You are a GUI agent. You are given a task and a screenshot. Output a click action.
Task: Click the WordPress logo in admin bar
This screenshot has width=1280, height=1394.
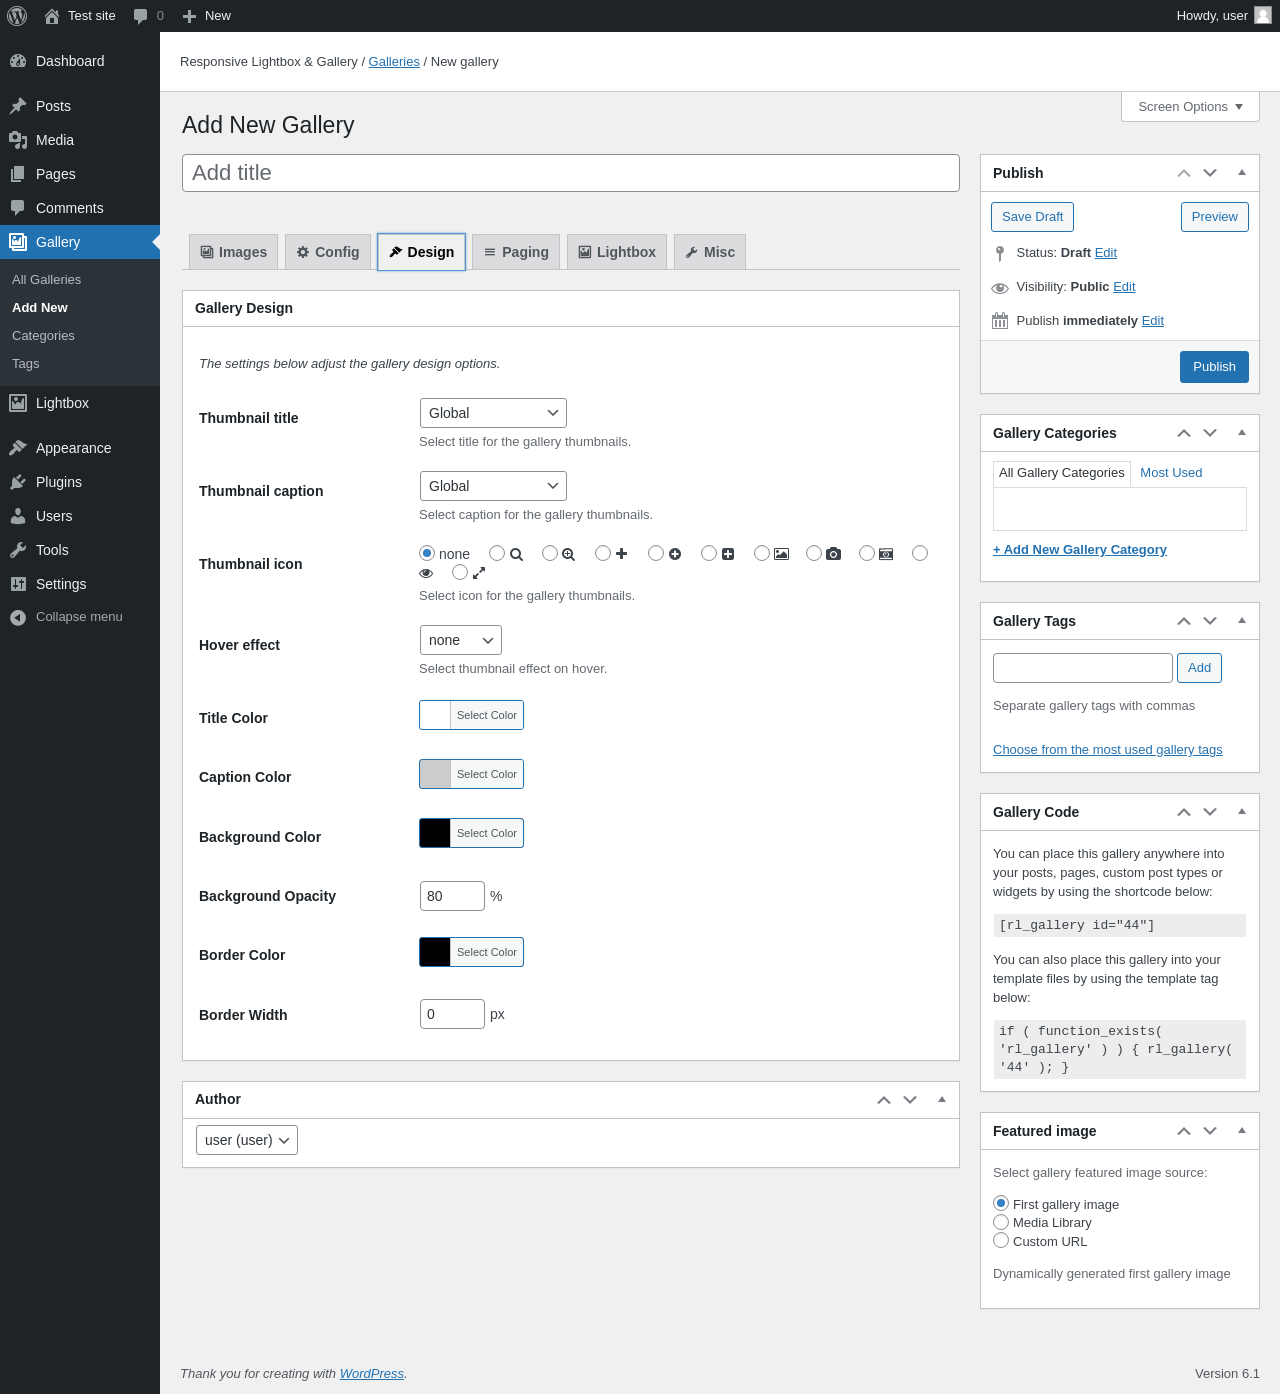point(17,16)
